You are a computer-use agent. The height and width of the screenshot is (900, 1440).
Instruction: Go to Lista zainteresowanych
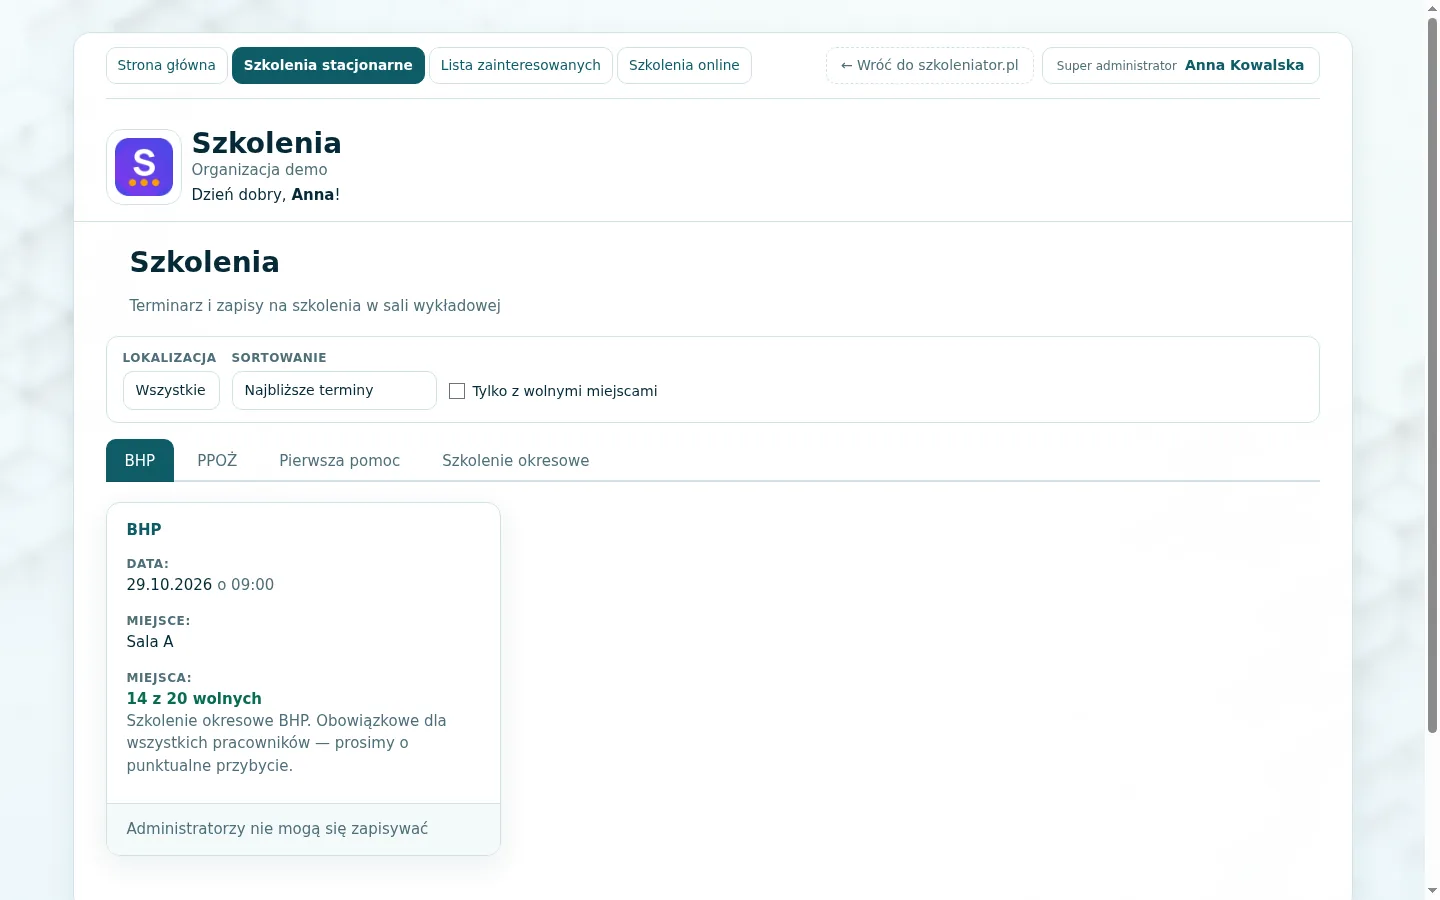pos(520,66)
